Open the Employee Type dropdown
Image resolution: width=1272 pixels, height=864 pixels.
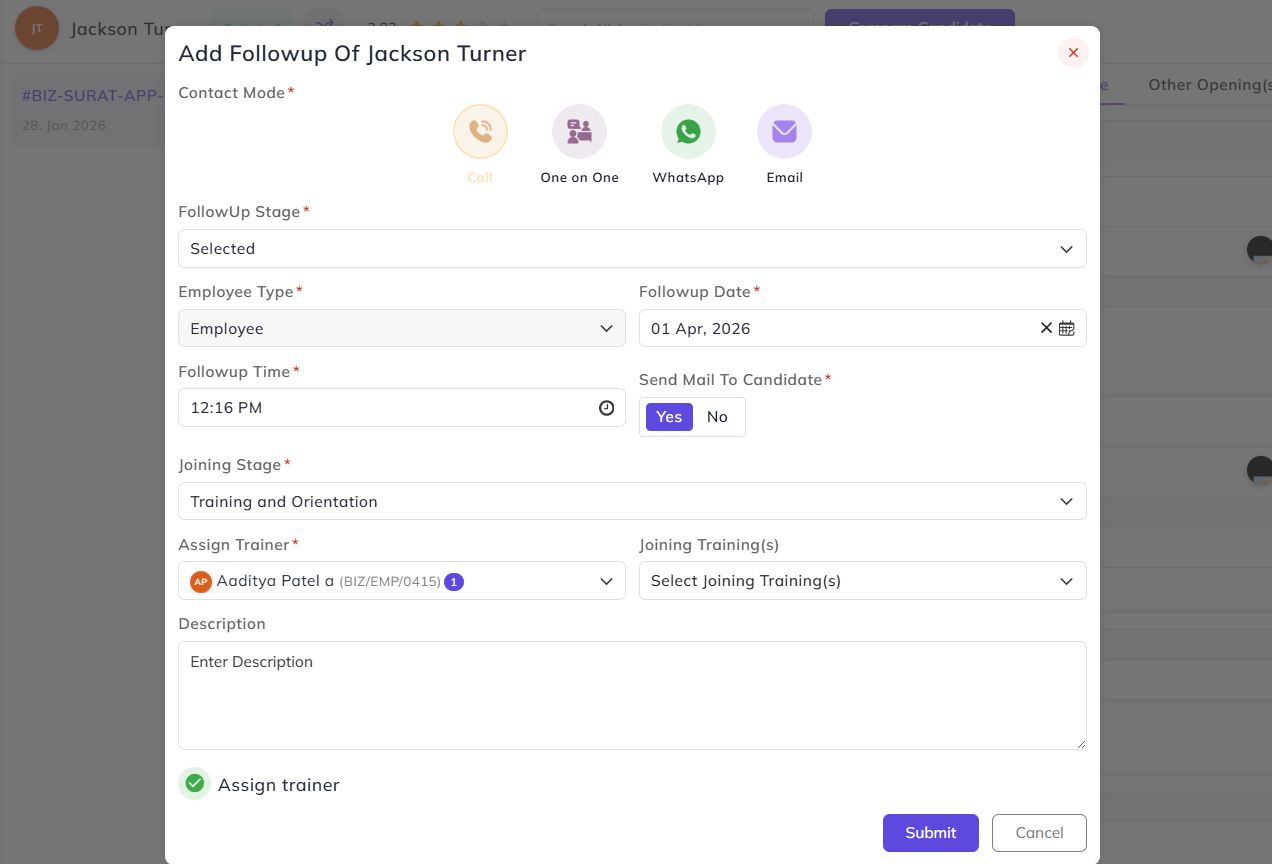(402, 328)
